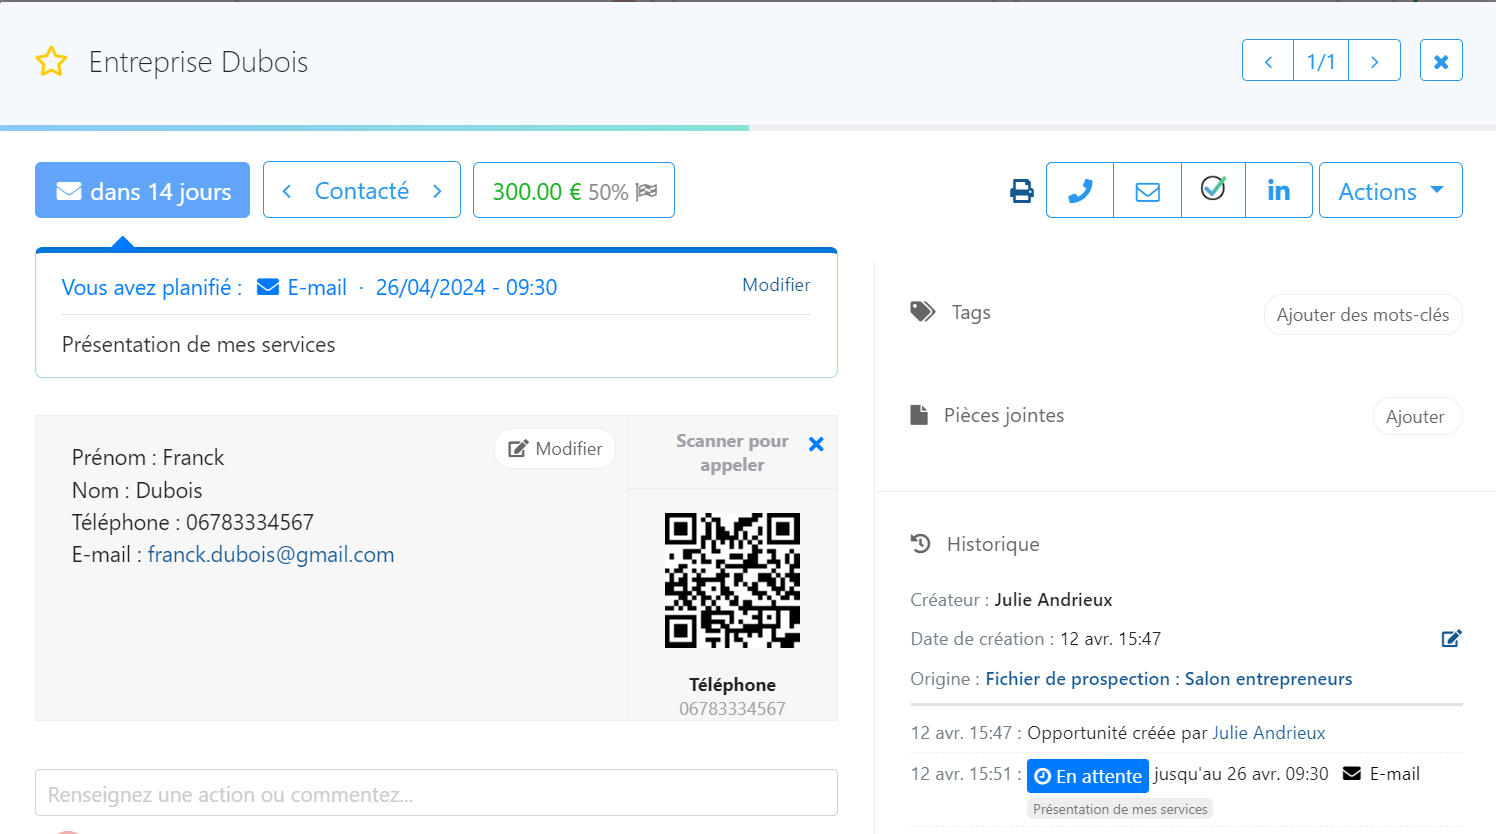The height and width of the screenshot is (834, 1496).
Task: Edit the 300.00 € amount and probability
Action: pyautogui.click(x=574, y=190)
